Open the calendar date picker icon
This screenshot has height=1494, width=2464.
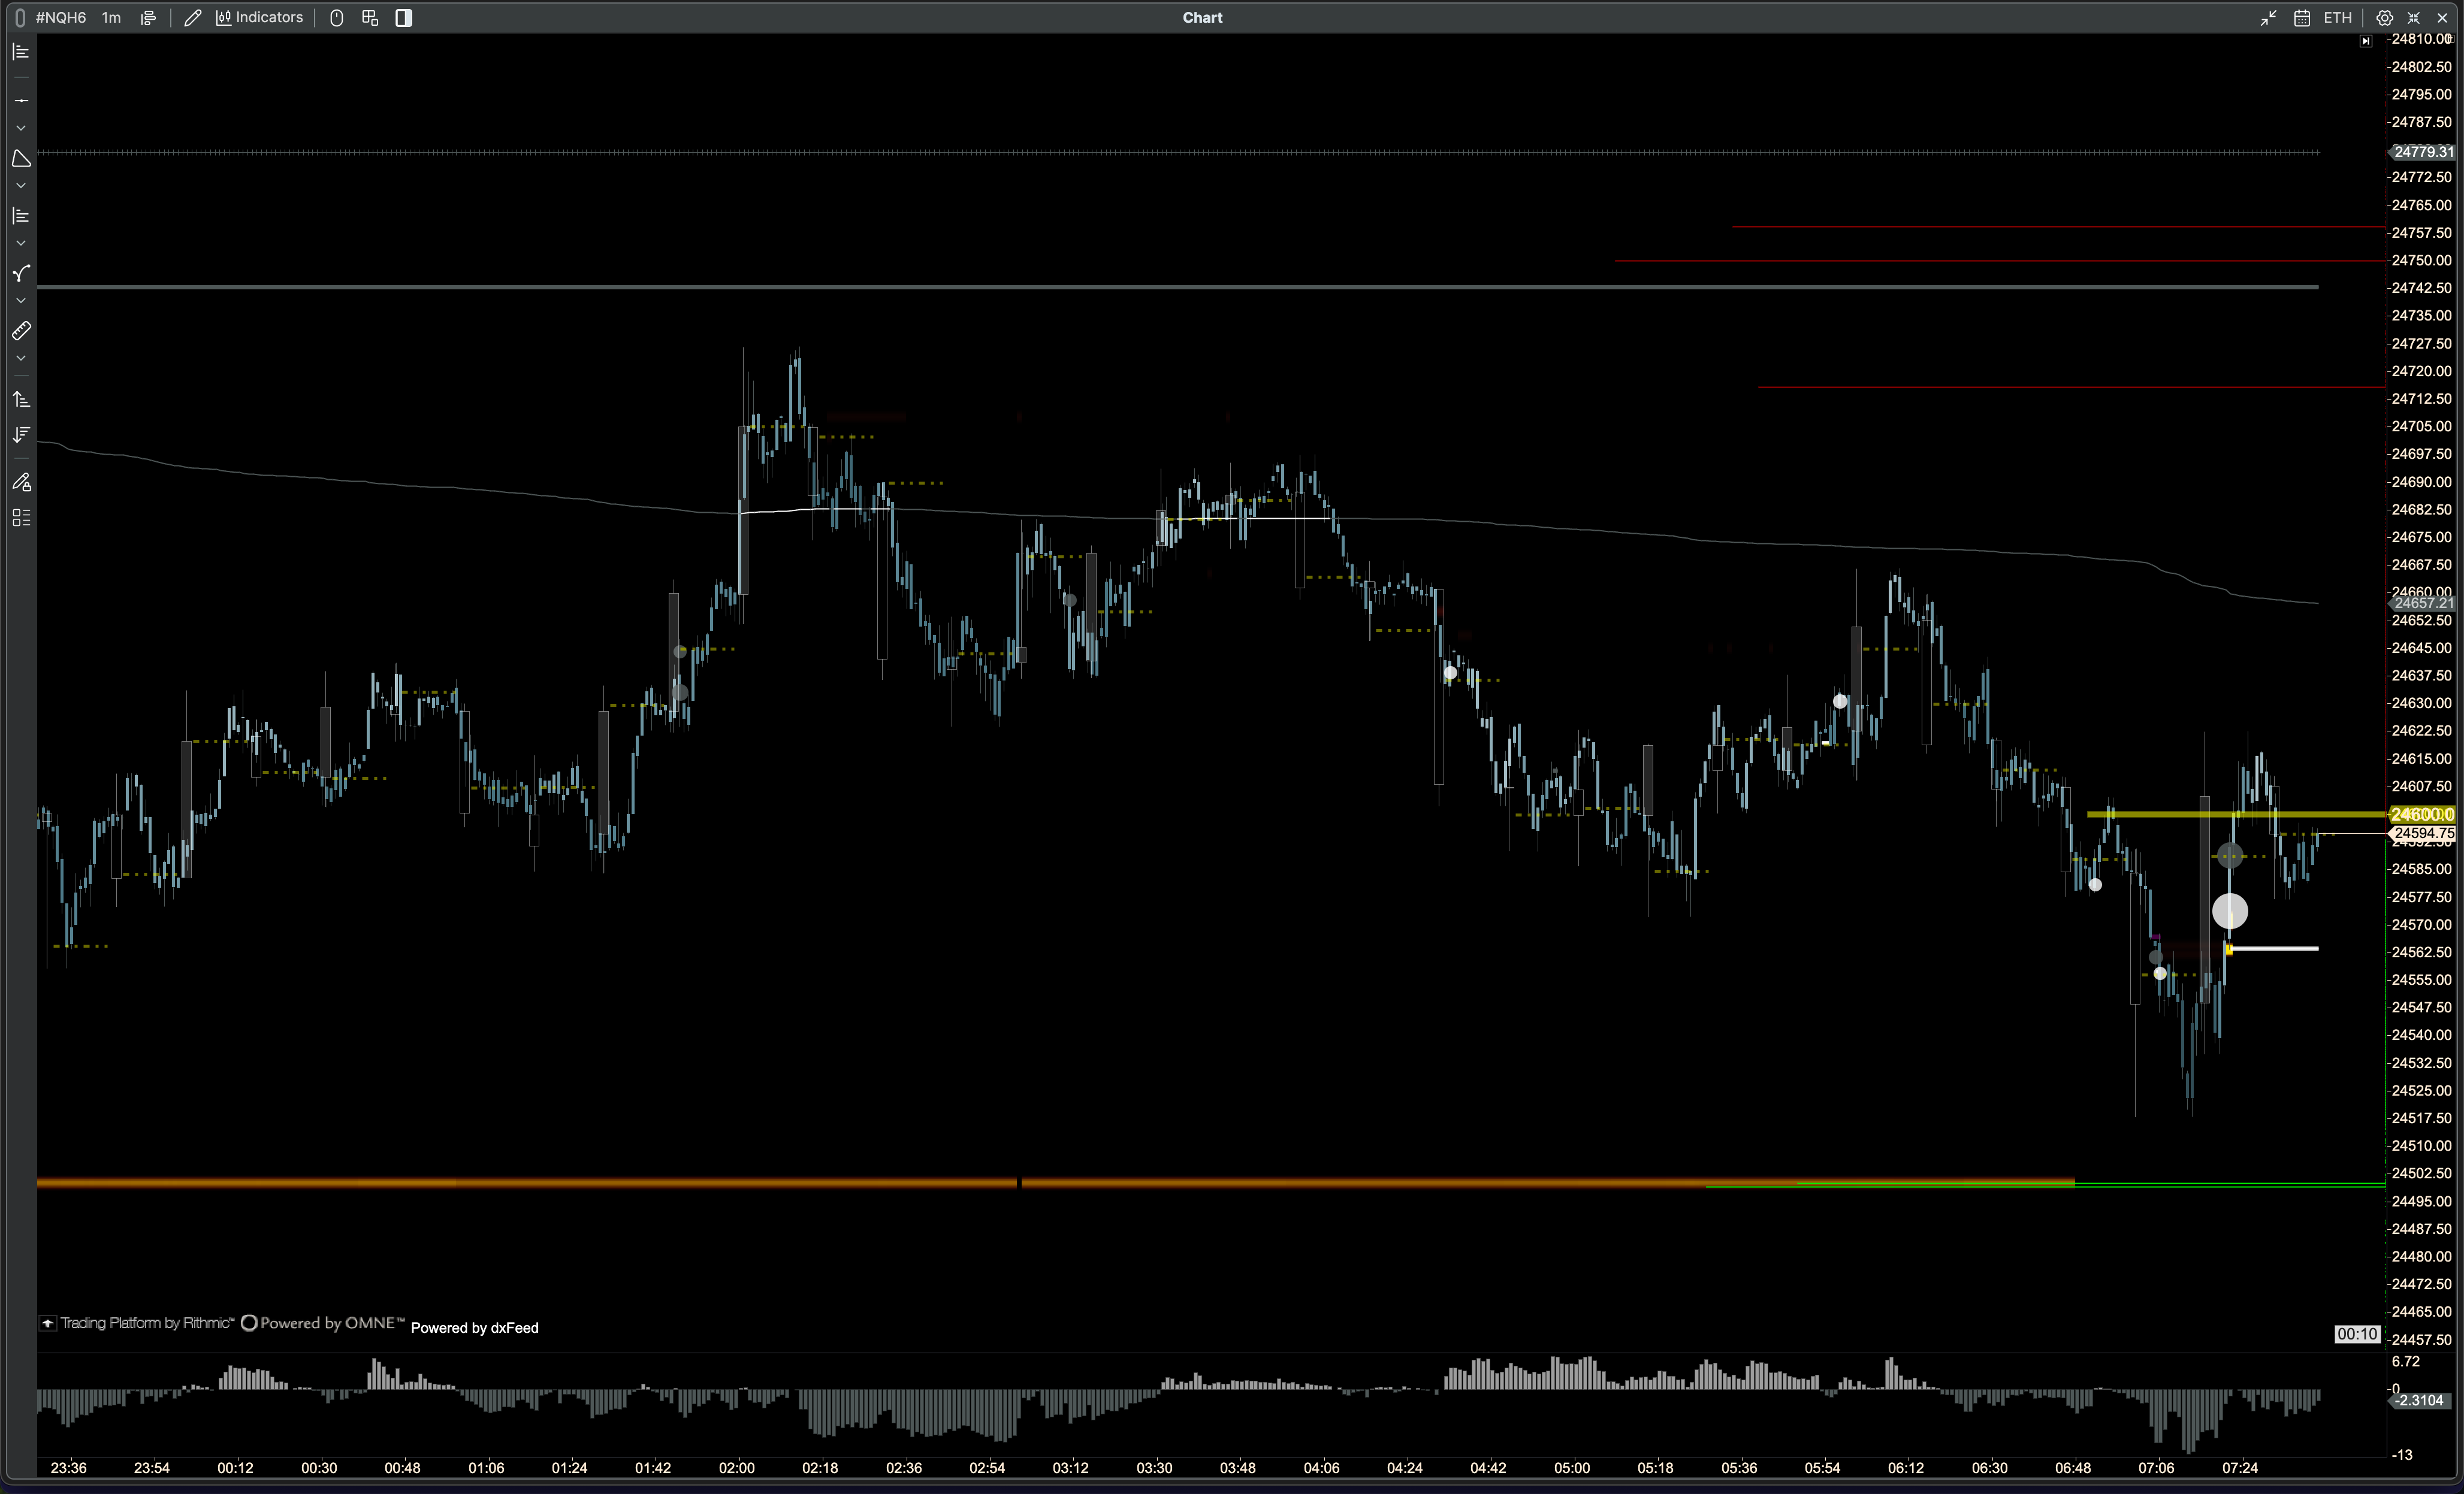(x=2302, y=18)
